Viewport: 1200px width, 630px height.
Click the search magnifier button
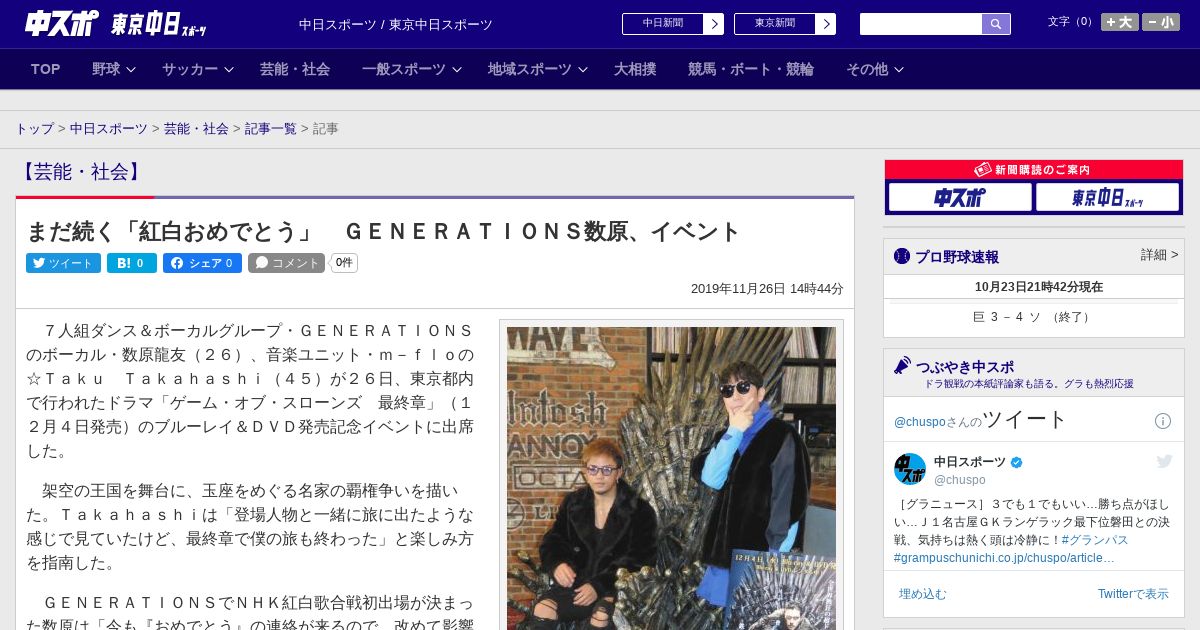[x=996, y=24]
